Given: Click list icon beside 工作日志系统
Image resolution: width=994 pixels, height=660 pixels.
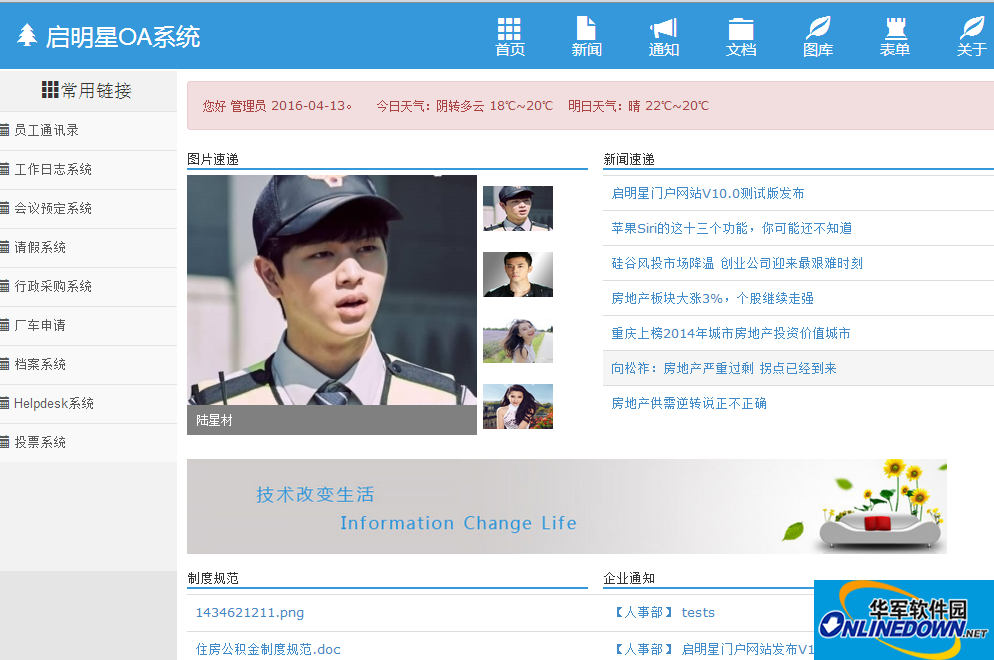Looking at the screenshot, I should (4, 169).
